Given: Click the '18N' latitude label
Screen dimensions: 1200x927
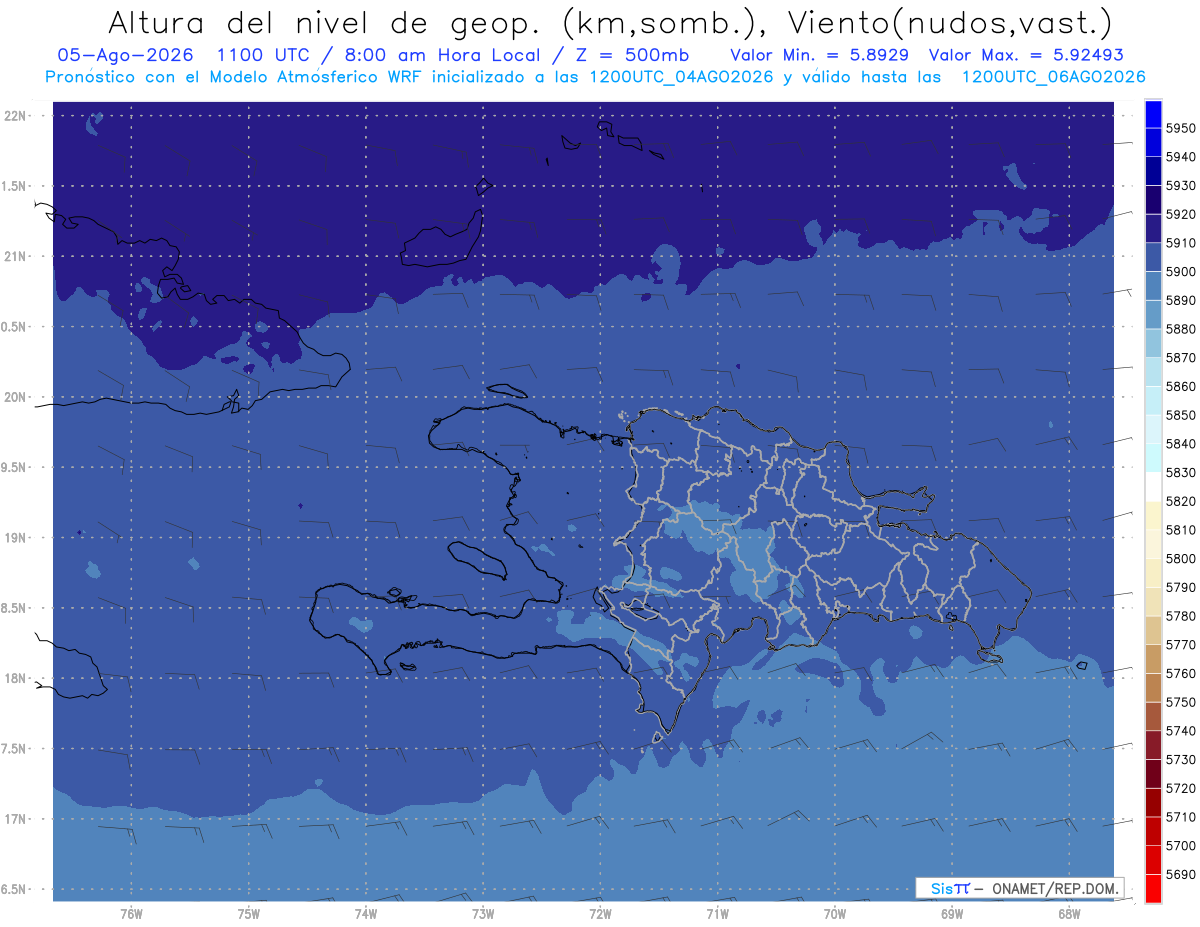Looking at the screenshot, I should (15, 679).
